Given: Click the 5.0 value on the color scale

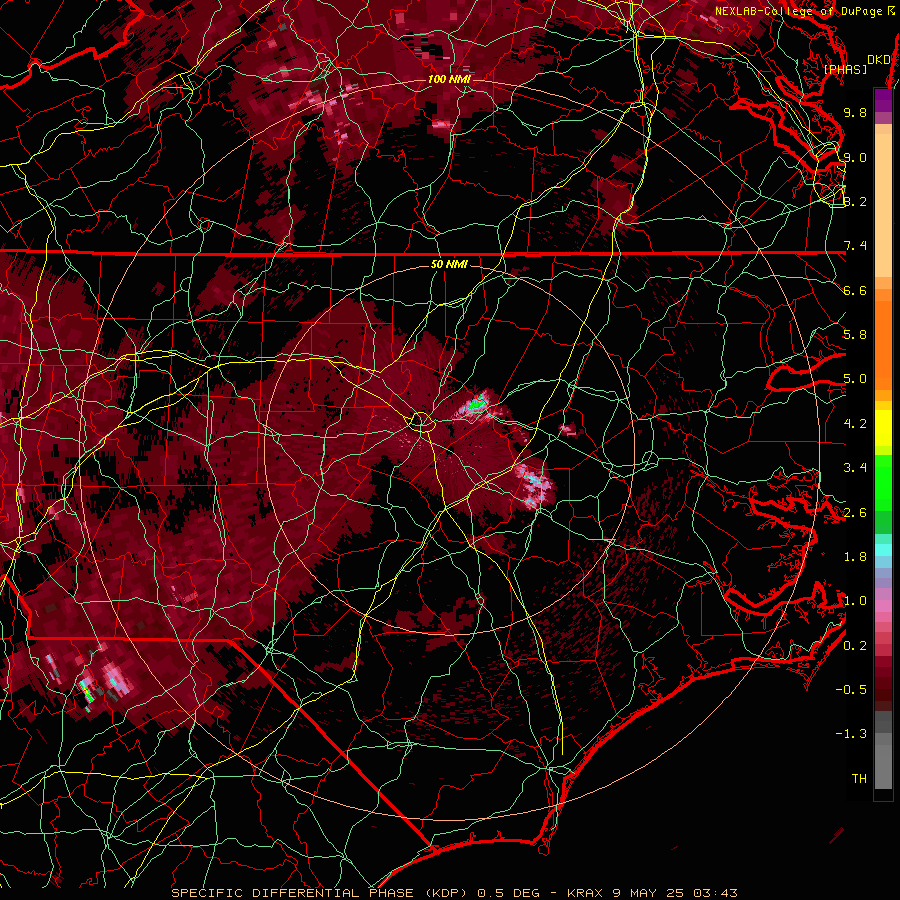Looking at the screenshot, I should [855, 379].
